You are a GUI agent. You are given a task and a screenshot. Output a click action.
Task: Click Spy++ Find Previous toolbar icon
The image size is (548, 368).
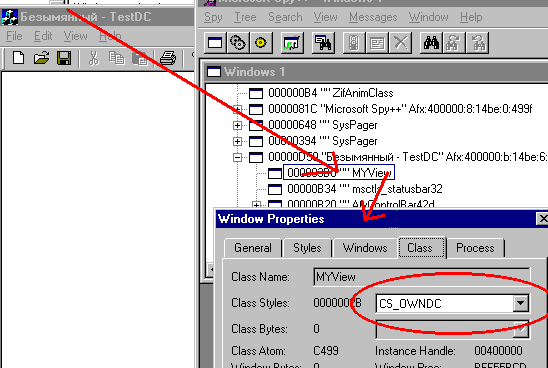[477, 43]
